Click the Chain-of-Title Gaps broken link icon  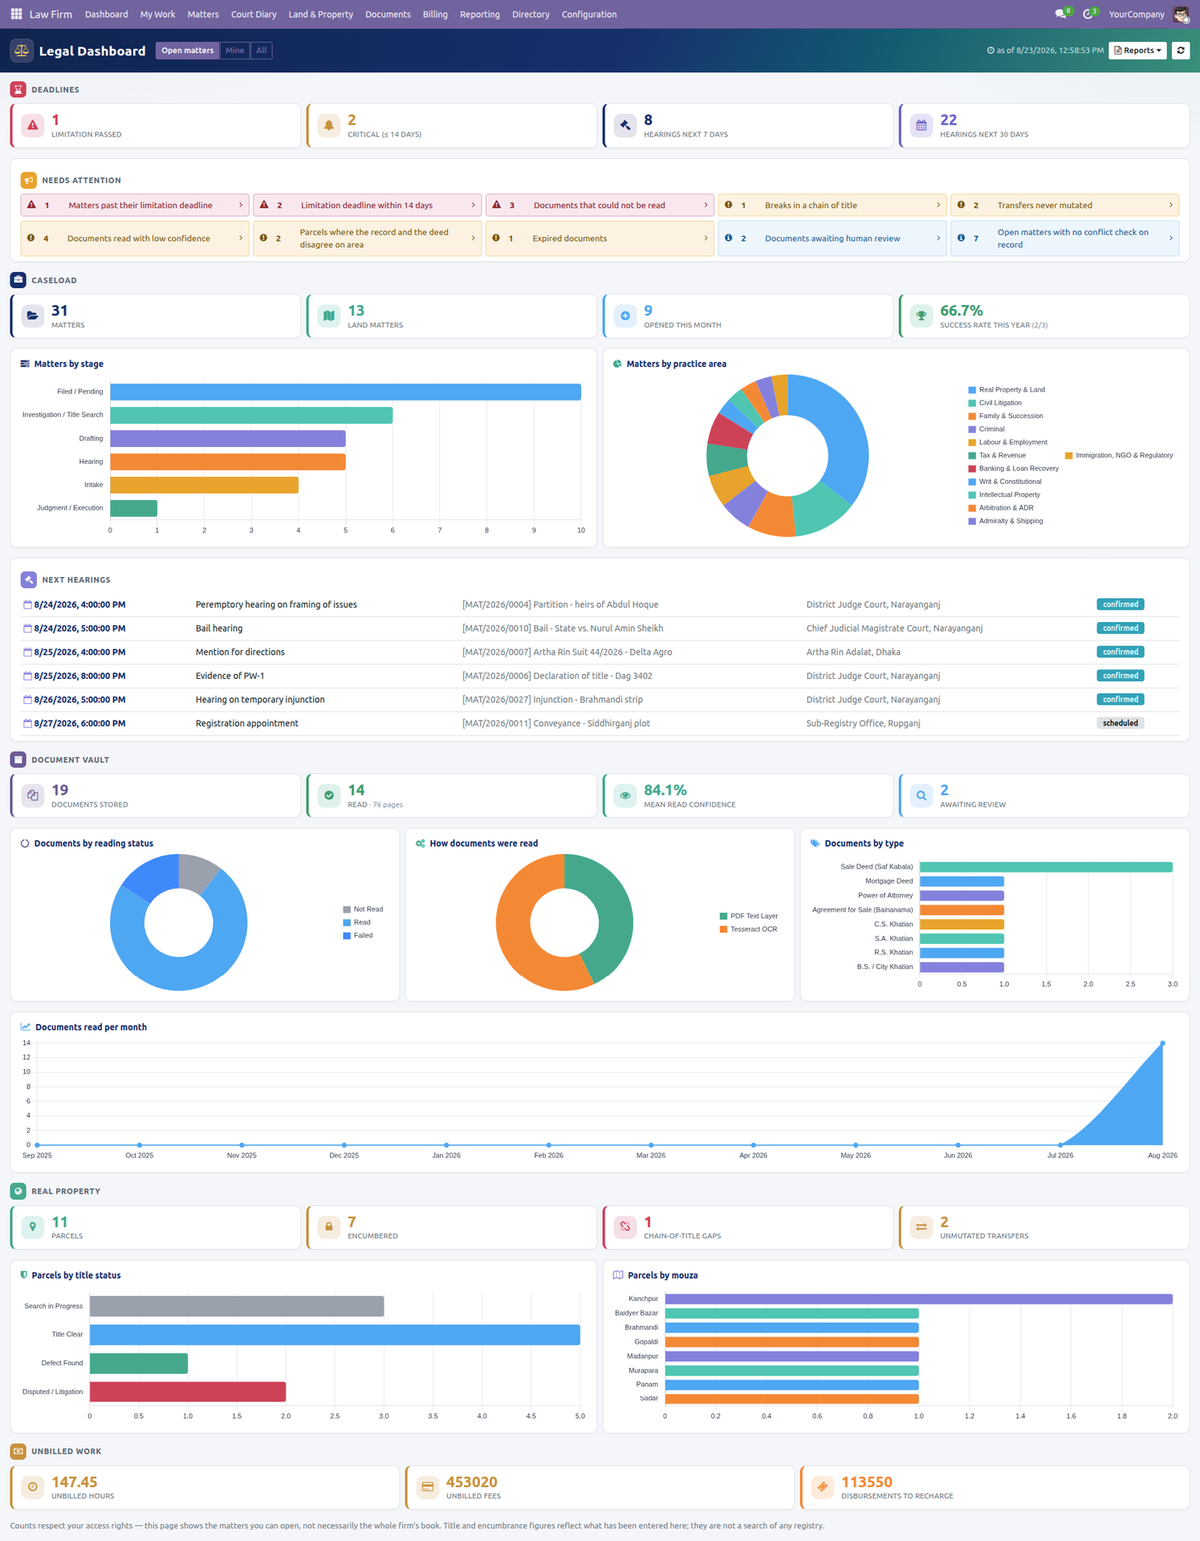pyautogui.click(x=625, y=1227)
